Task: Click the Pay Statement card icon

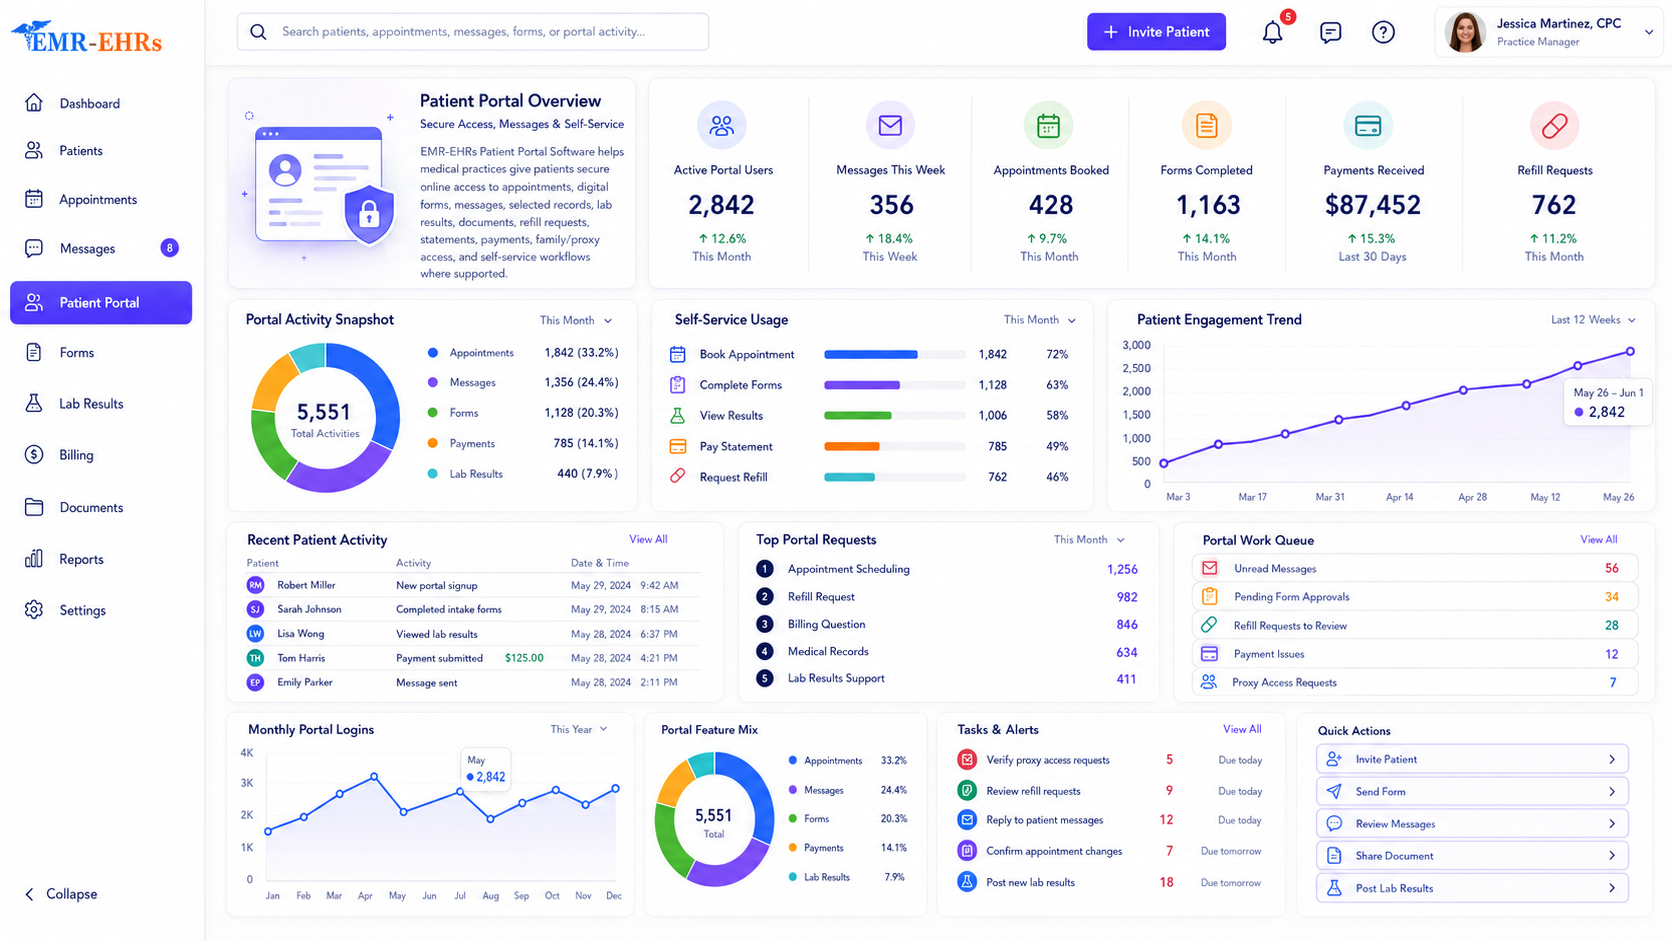Action: [677, 446]
